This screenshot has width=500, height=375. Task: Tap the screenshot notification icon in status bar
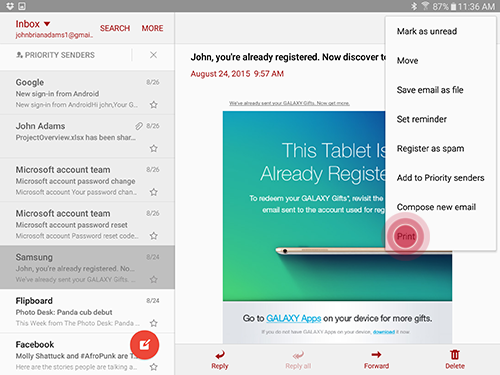[x=22, y=6]
